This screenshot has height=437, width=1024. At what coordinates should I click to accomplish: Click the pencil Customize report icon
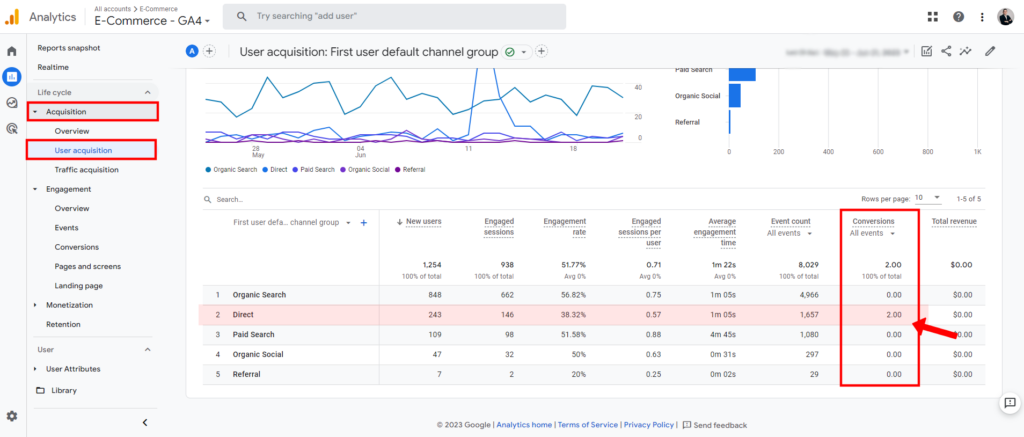tap(990, 51)
